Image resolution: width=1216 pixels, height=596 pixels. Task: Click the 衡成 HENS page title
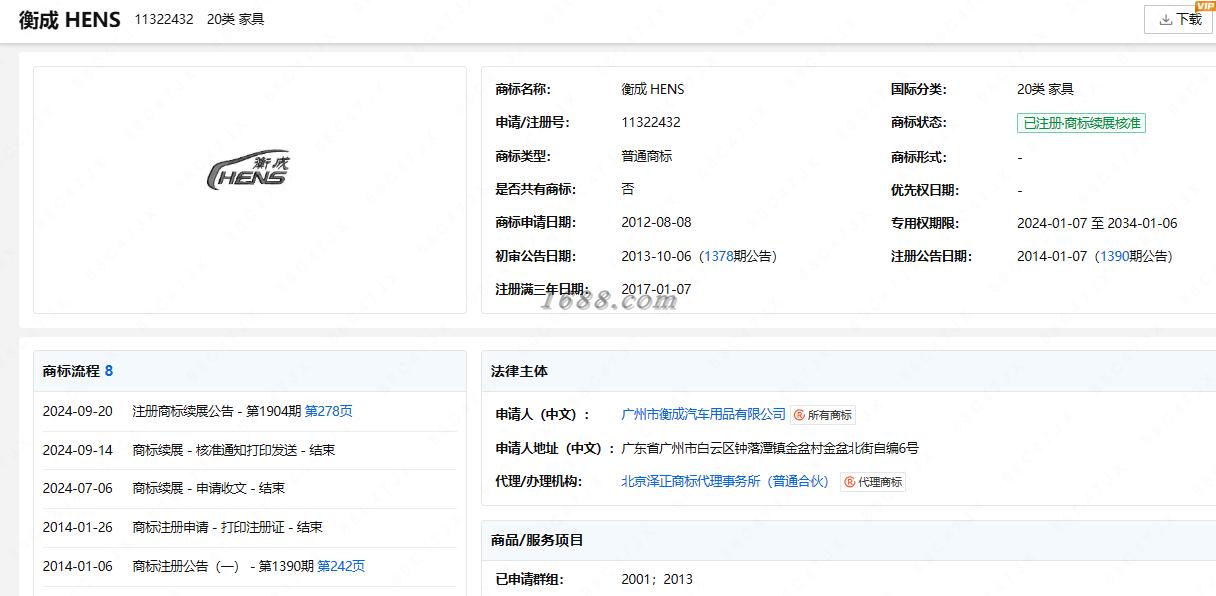pos(70,20)
